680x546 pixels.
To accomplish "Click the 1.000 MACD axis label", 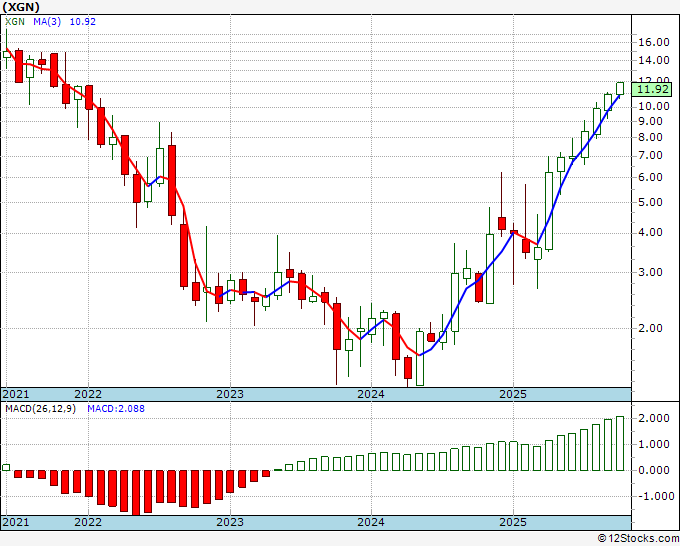I will click(x=654, y=445).
